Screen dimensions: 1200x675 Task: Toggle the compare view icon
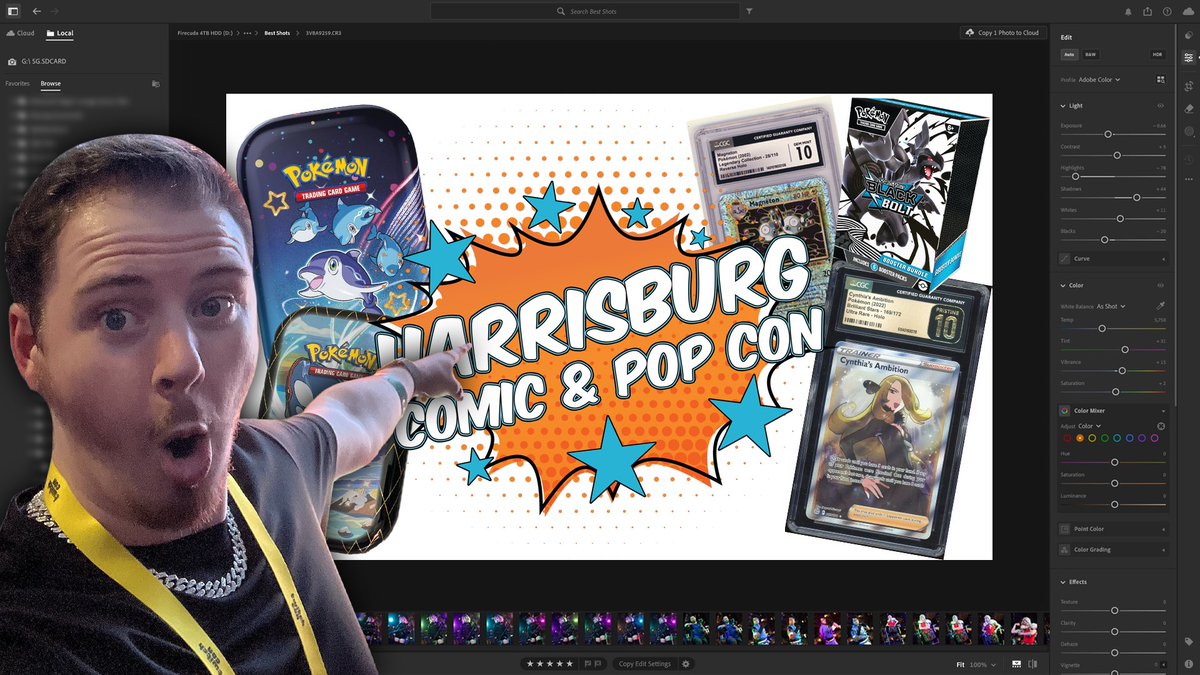(x=1032, y=664)
